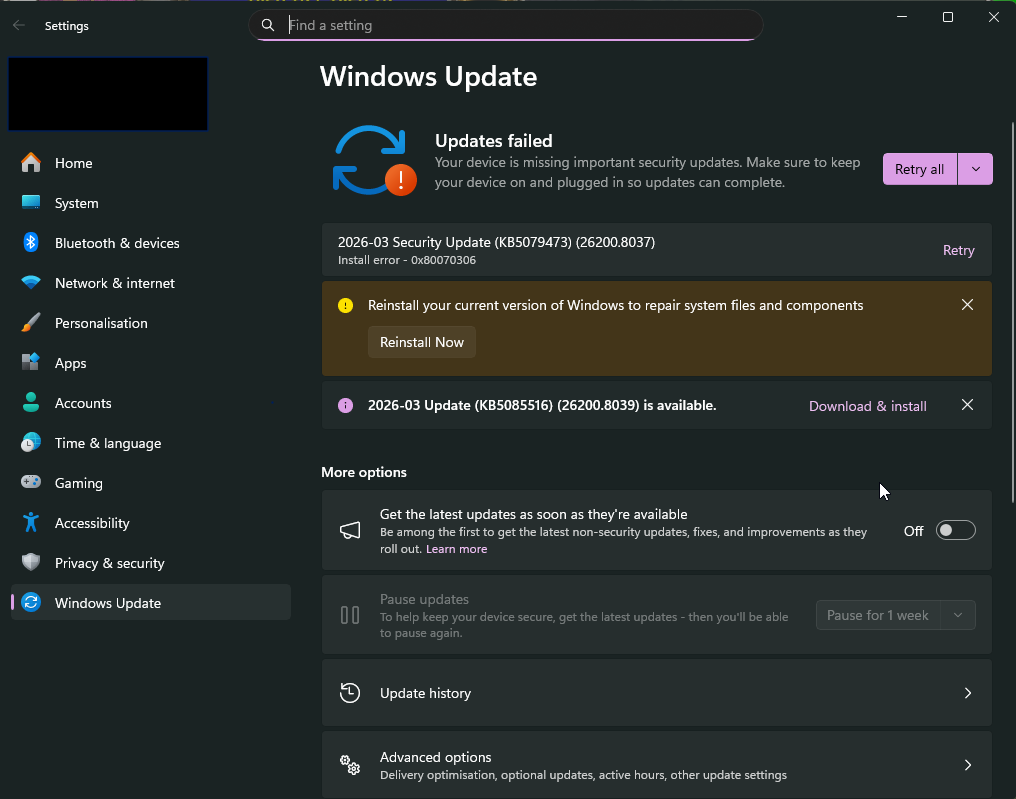Open the Pause for 1 week dropdown
The image size is (1016, 799).
pyautogui.click(x=958, y=615)
